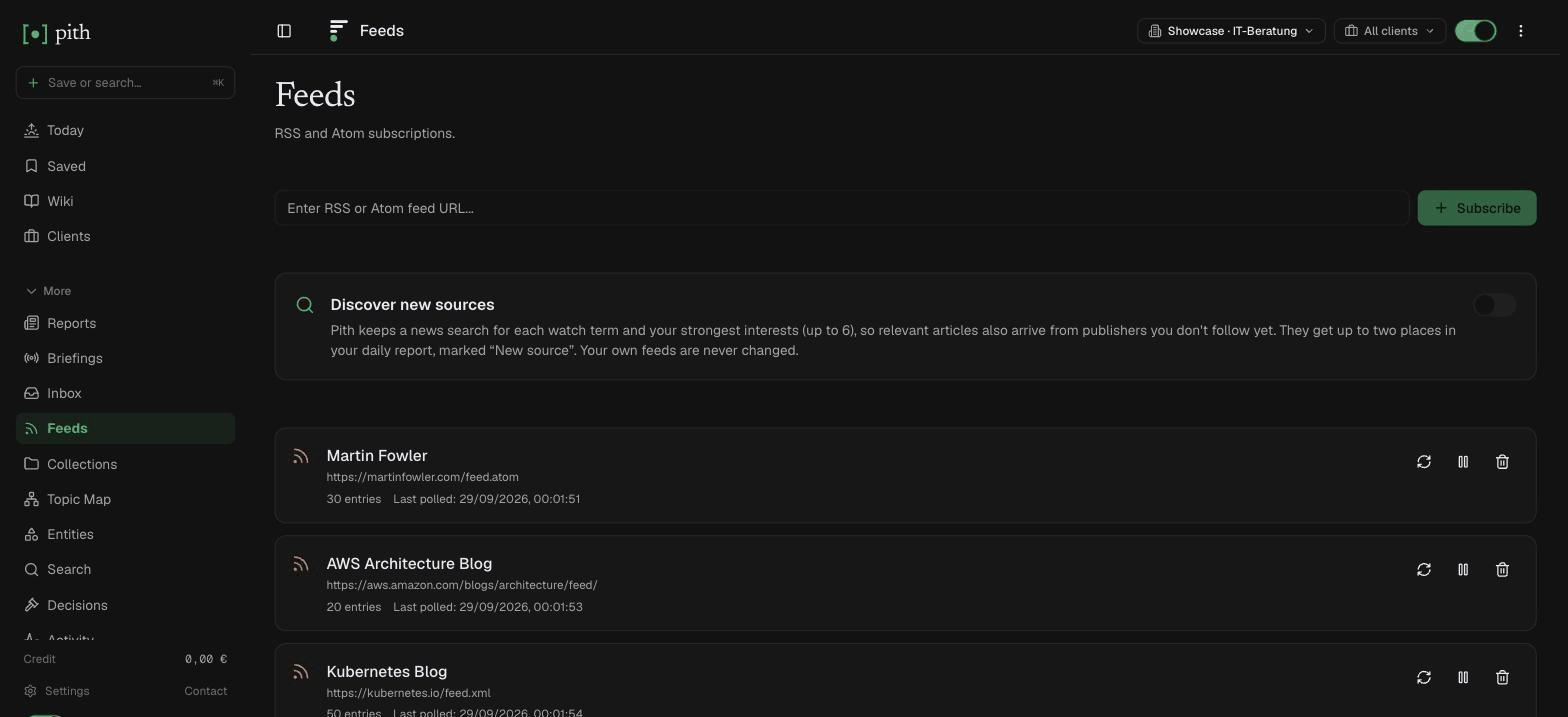Open Decisions page
This screenshot has height=717, width=1568.
pos(125,605)
